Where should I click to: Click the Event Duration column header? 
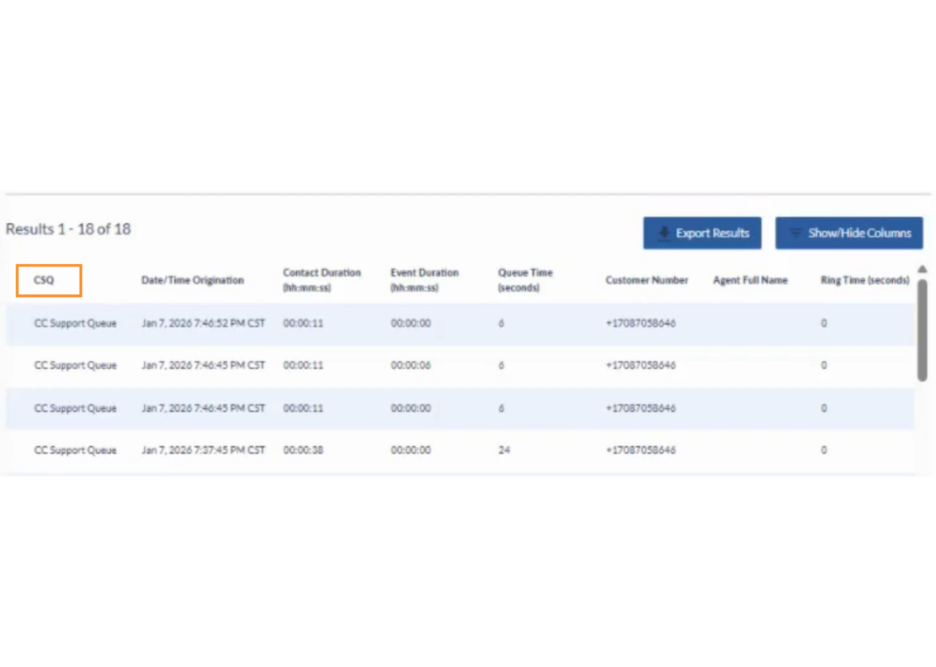pos(424,280)
